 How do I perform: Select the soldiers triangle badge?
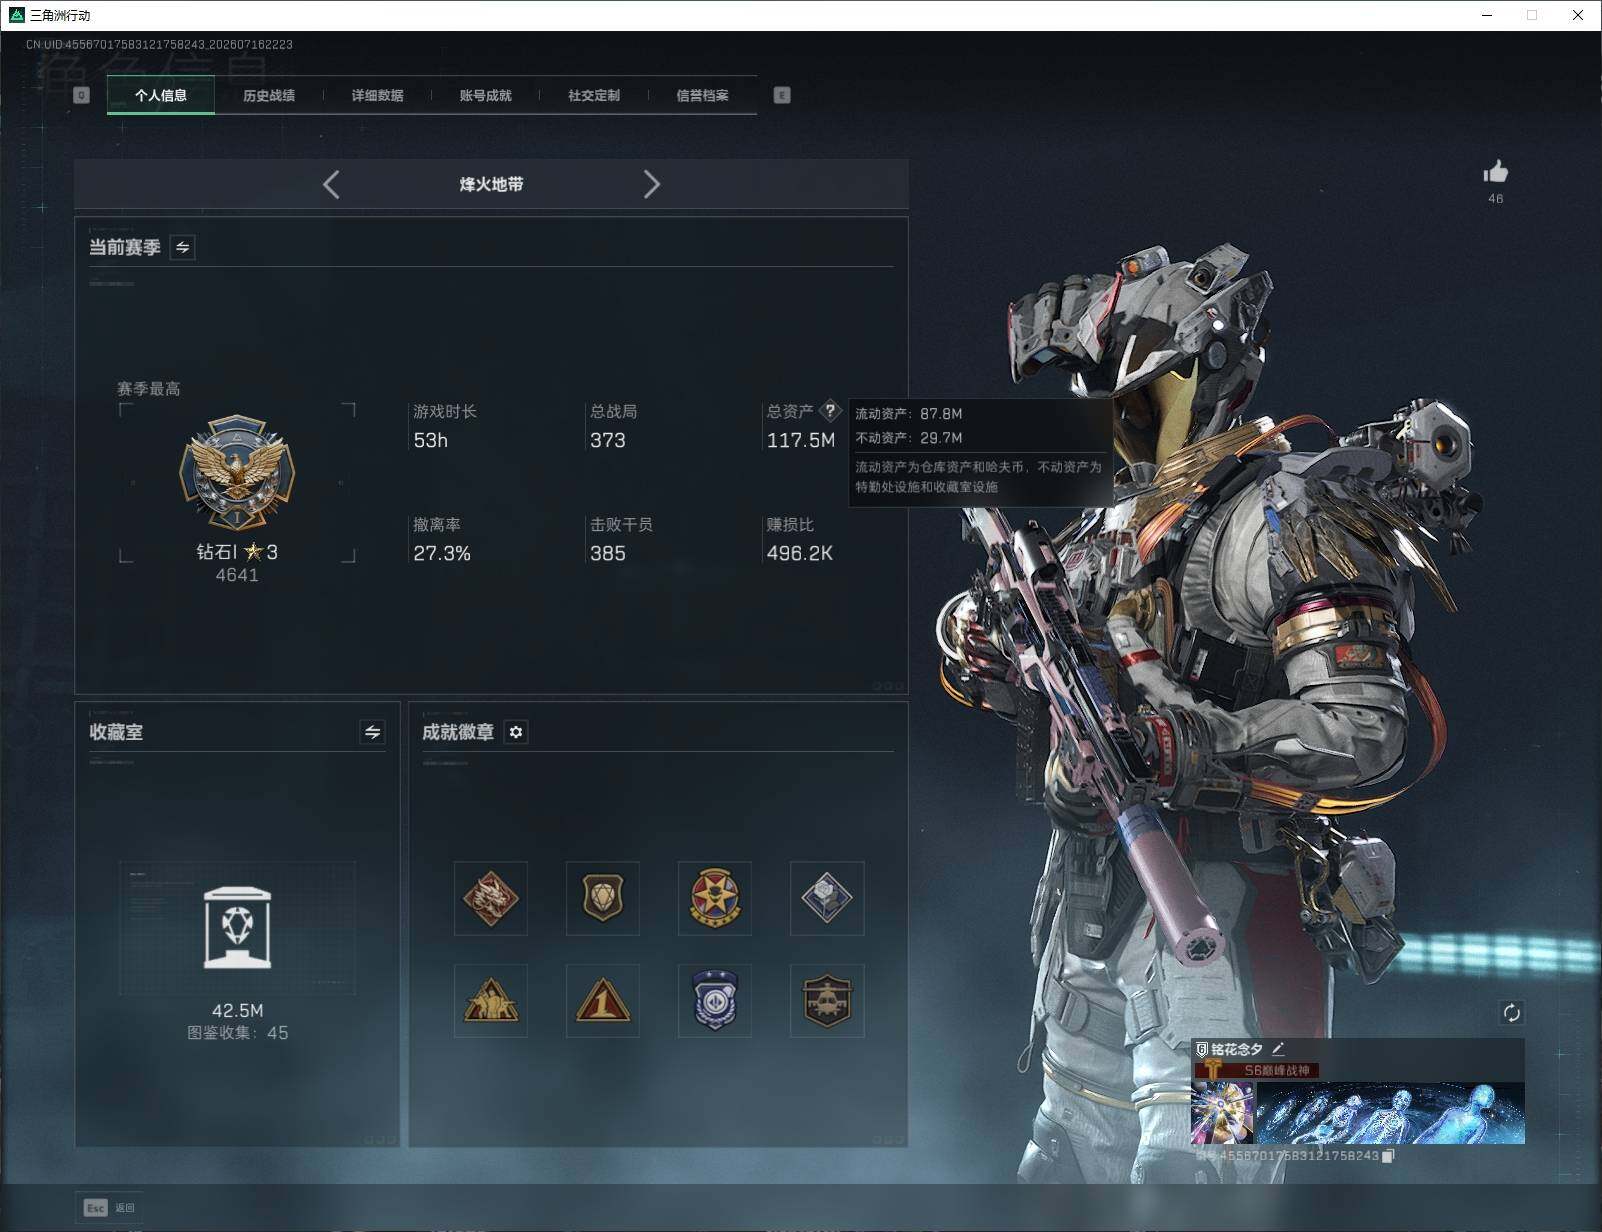coord(491,1001)
